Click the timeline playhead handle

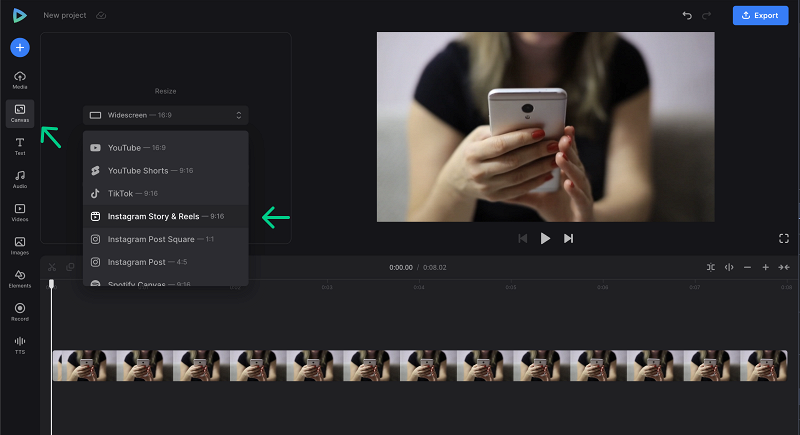point(51,284)
